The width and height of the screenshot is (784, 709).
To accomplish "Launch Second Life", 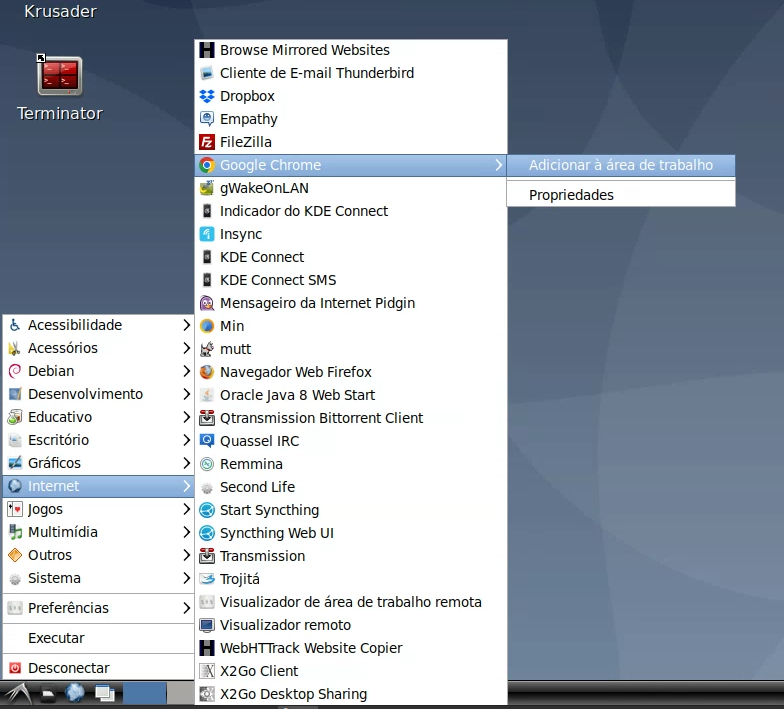I will 351,487.
